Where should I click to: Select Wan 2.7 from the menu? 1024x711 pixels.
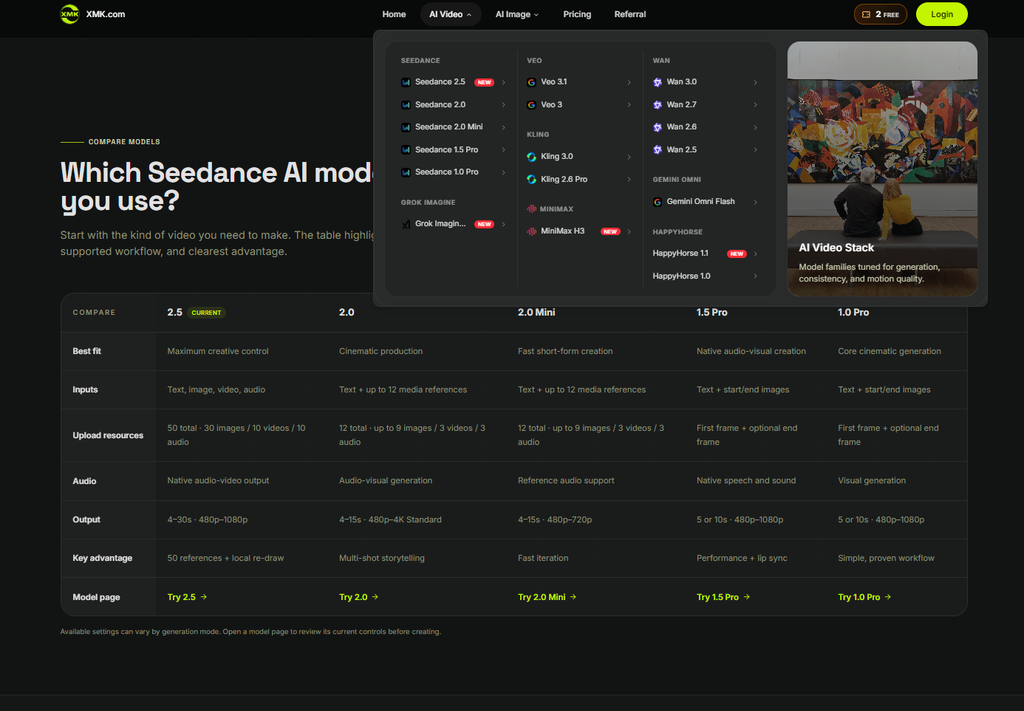tap(705, 104)
